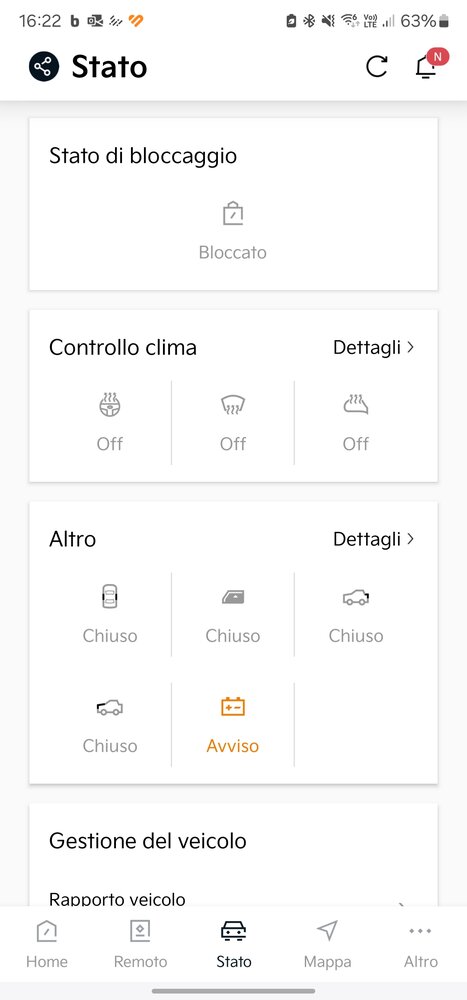Select the windshield defrost icon
The width and height of the screenshot is (467, 1000).
(233, 404)
